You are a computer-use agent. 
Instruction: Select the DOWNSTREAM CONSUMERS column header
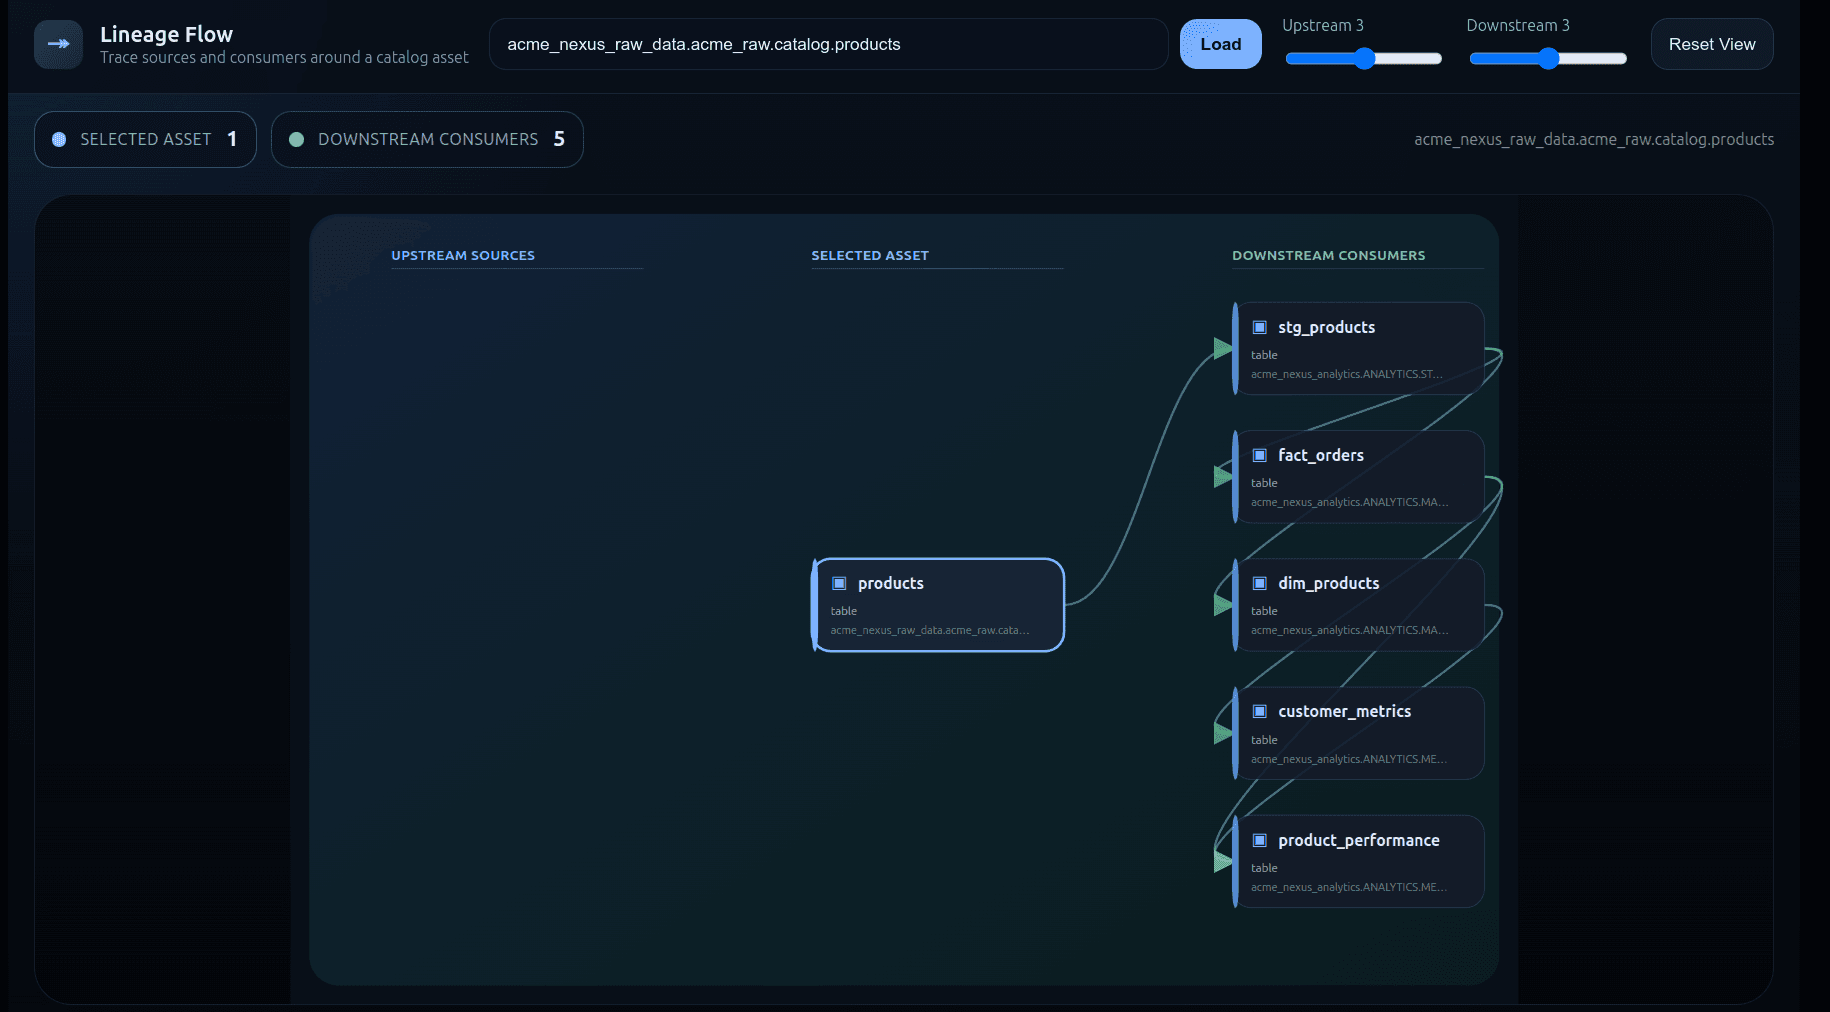pyautogui.click(x=1330, y=255)
